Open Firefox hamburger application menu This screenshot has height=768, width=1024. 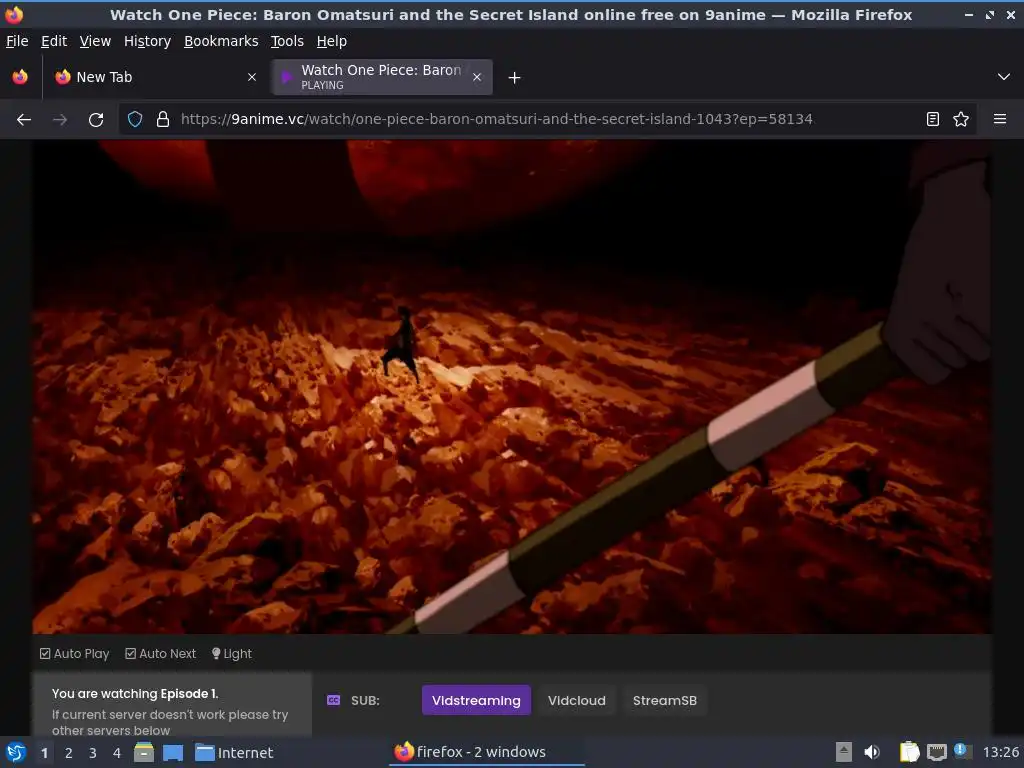pos(1000,120)
